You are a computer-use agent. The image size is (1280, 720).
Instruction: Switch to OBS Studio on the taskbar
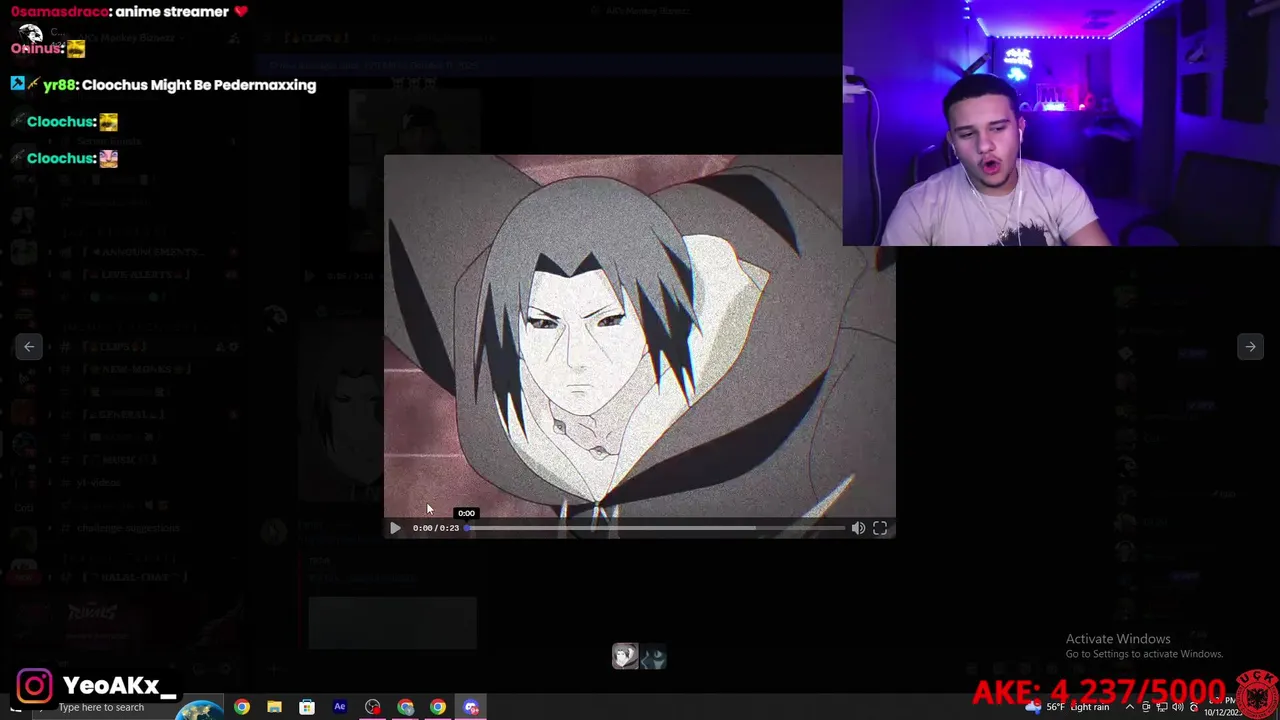373,707
